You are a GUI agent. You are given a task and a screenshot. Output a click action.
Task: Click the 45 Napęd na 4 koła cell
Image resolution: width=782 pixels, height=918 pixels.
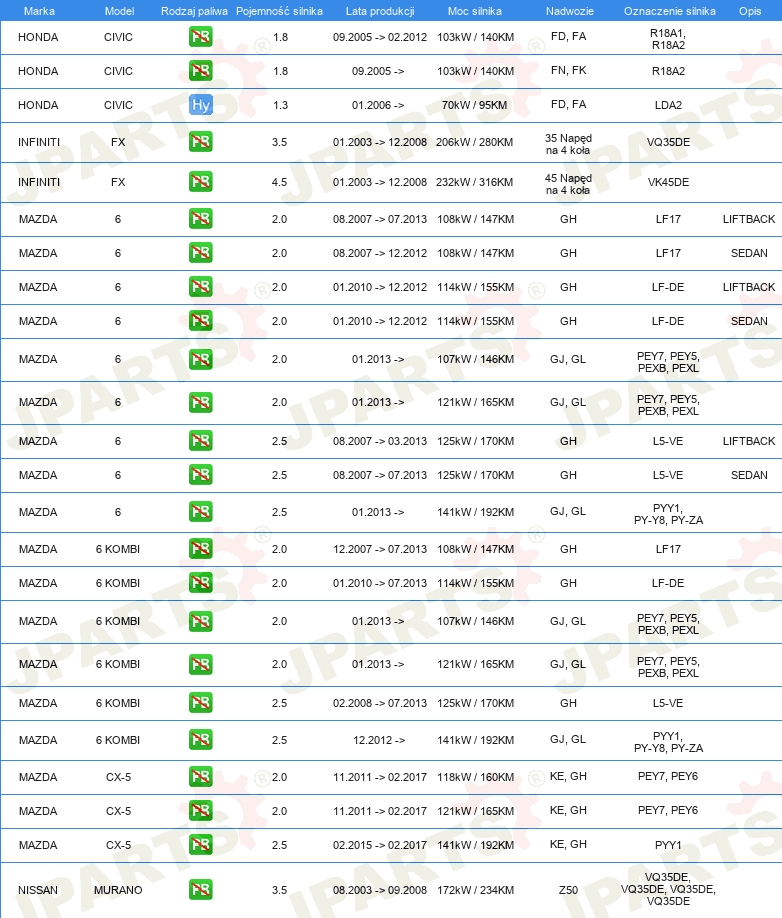click(568, 184)
